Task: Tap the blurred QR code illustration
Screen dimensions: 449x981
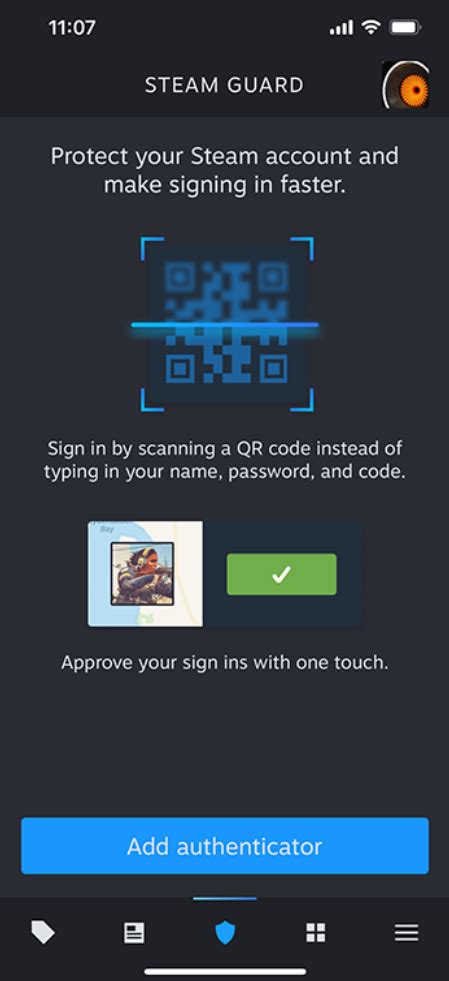Action: 226,323
